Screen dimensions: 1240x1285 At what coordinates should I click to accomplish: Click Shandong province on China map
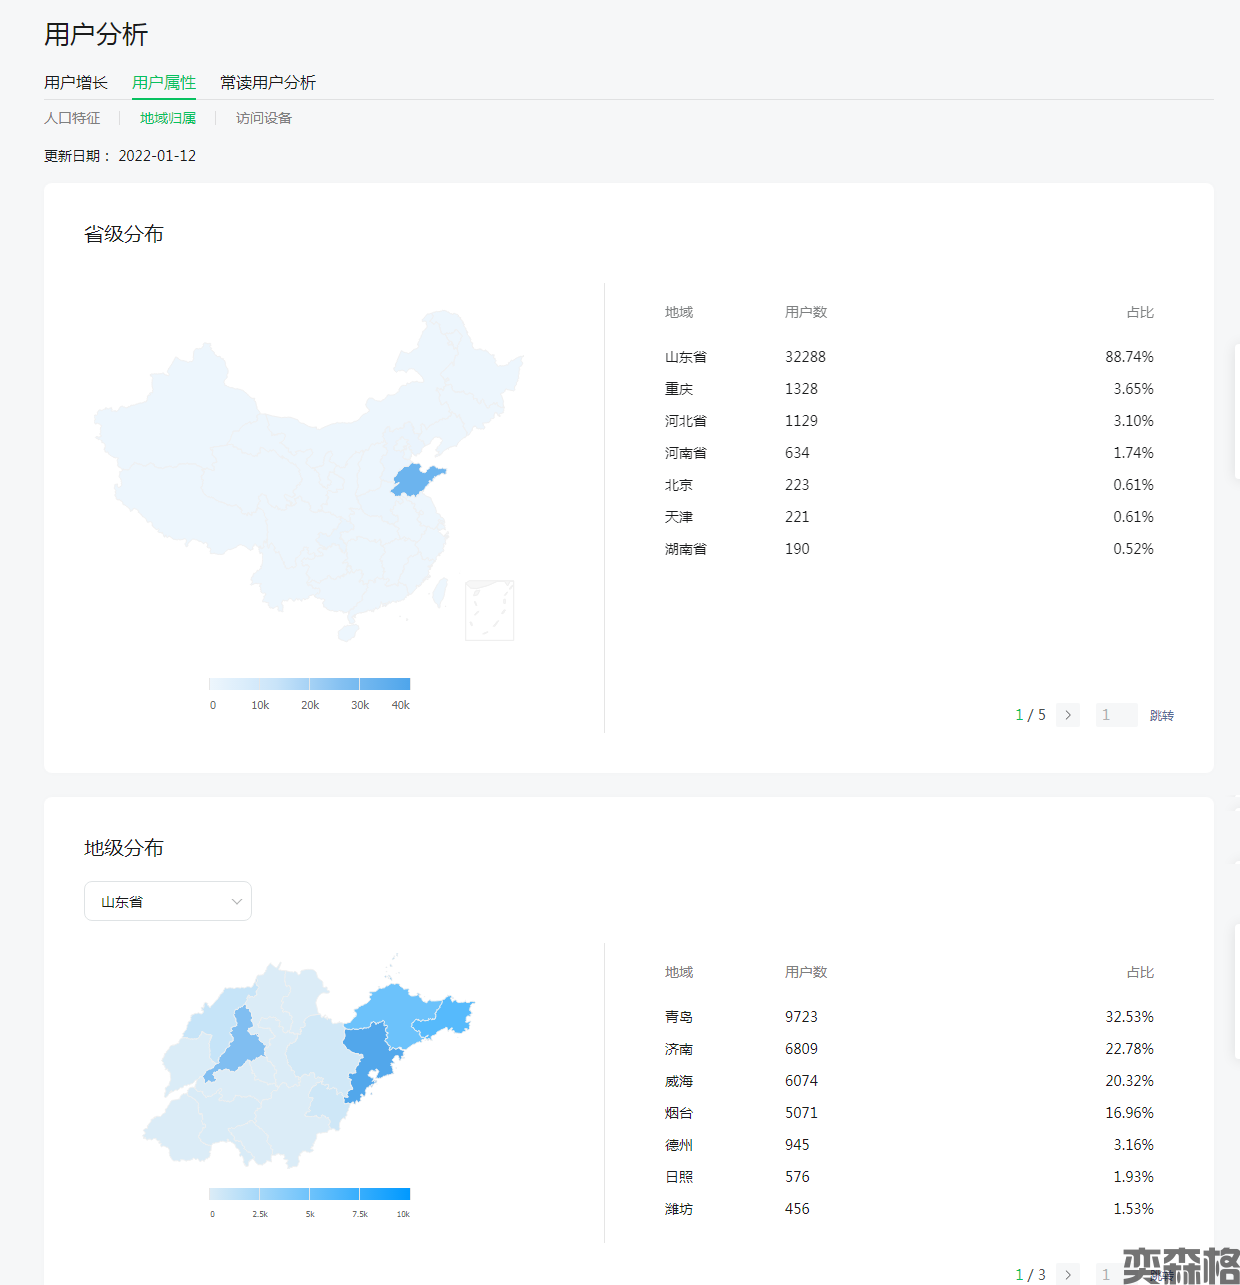pos(415,481)
